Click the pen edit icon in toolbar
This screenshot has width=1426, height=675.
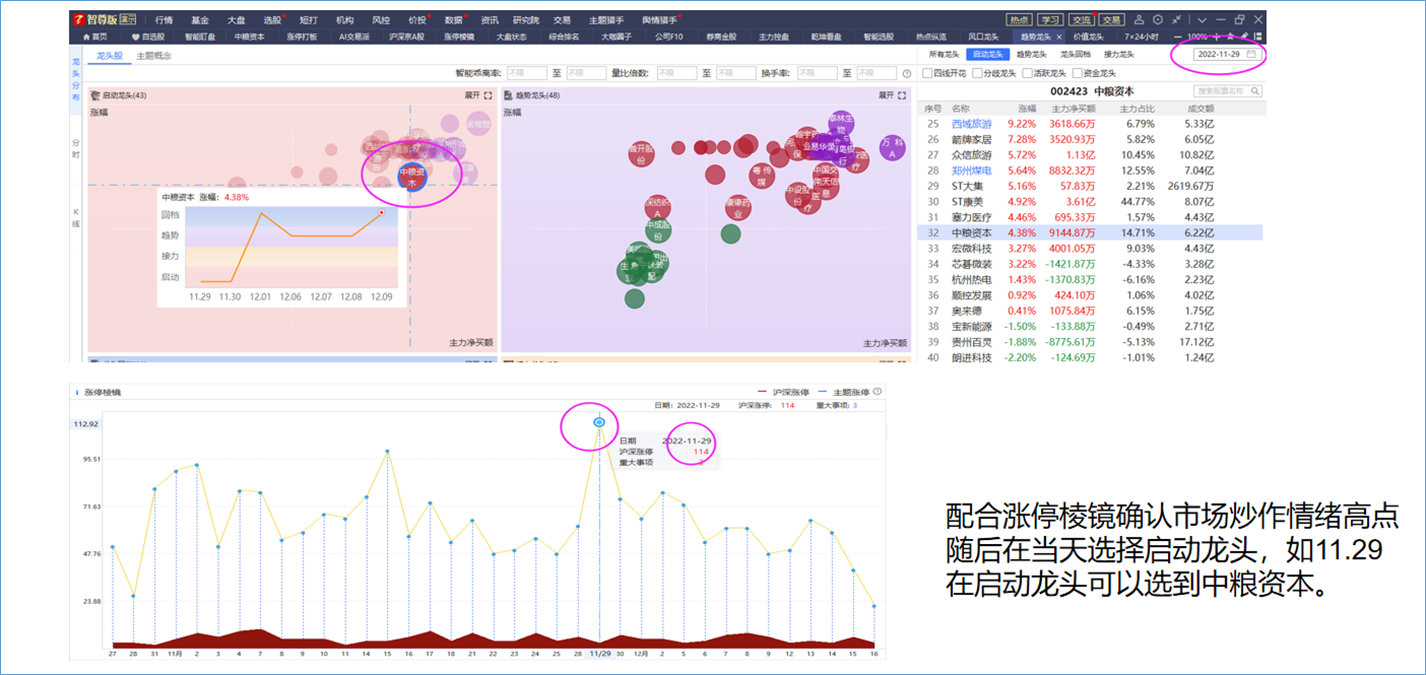1243,37
